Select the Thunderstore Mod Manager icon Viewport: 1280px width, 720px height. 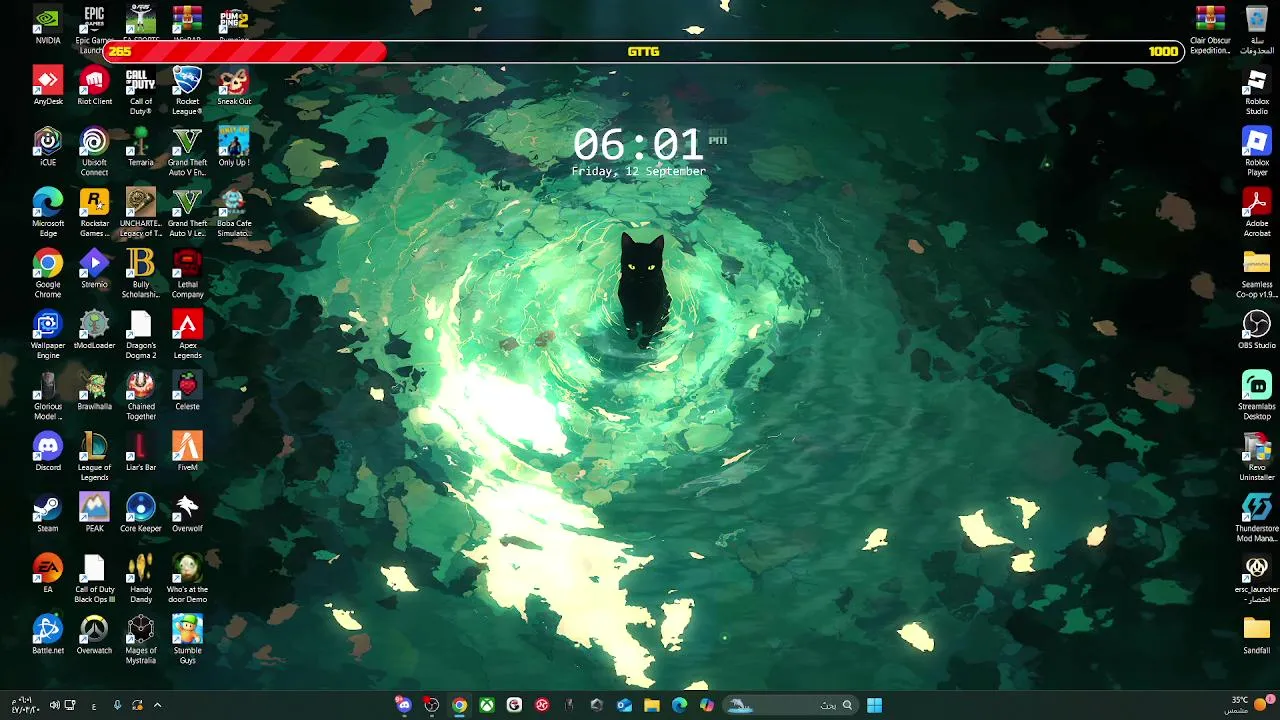point(1257,518)
